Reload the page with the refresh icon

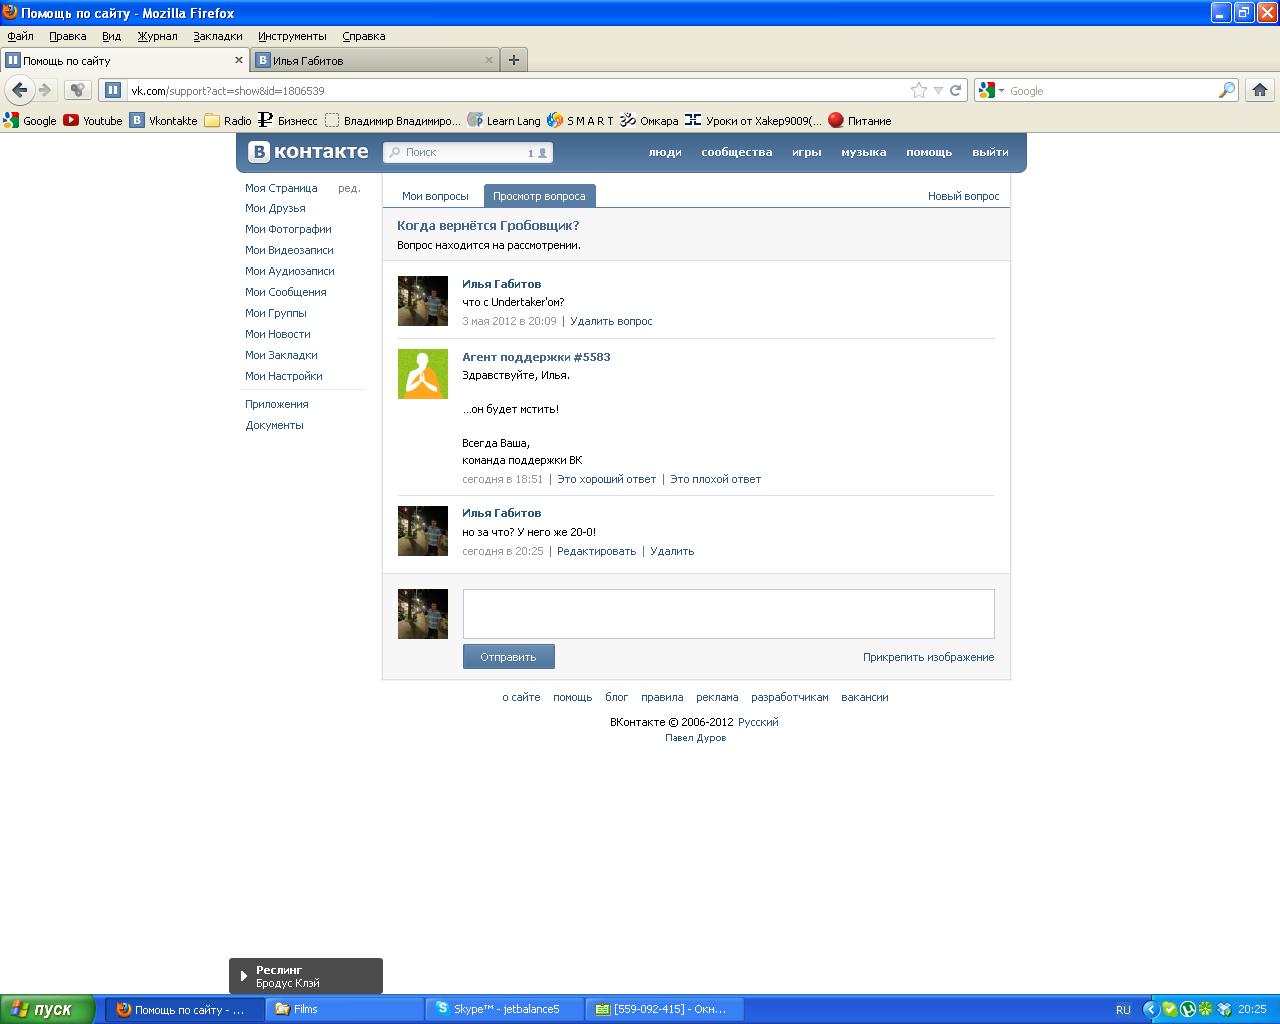pyautogui.click(x=956, y=90)
